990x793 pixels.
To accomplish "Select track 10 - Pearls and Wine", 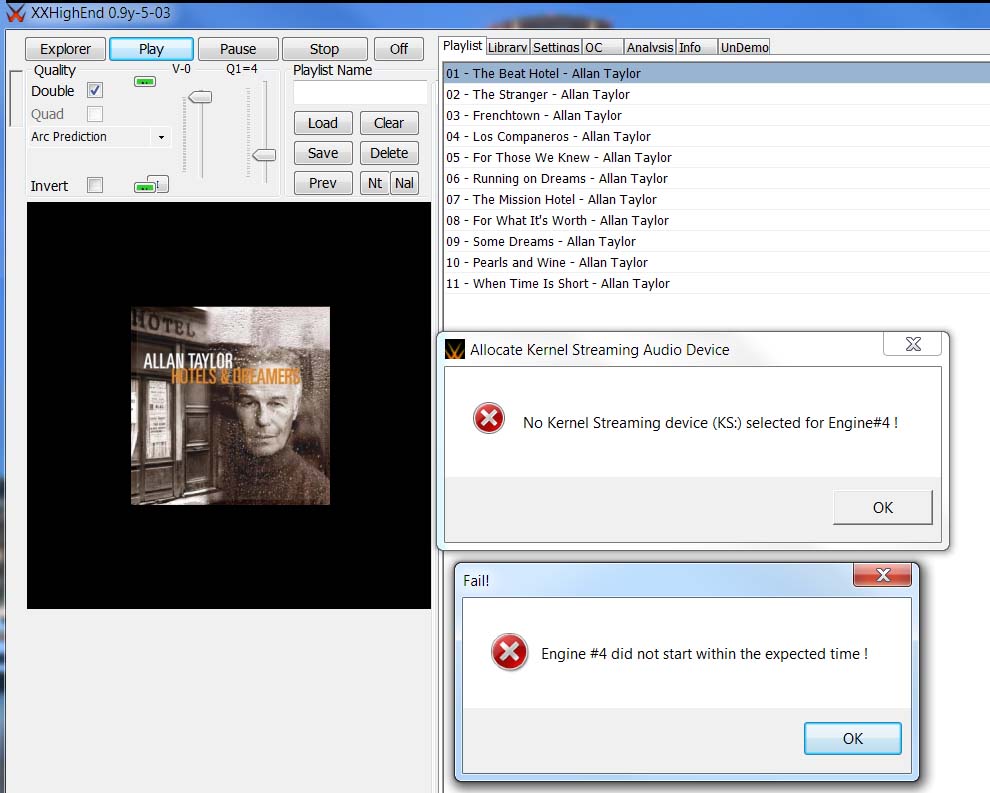I will [x=717, y=263].
